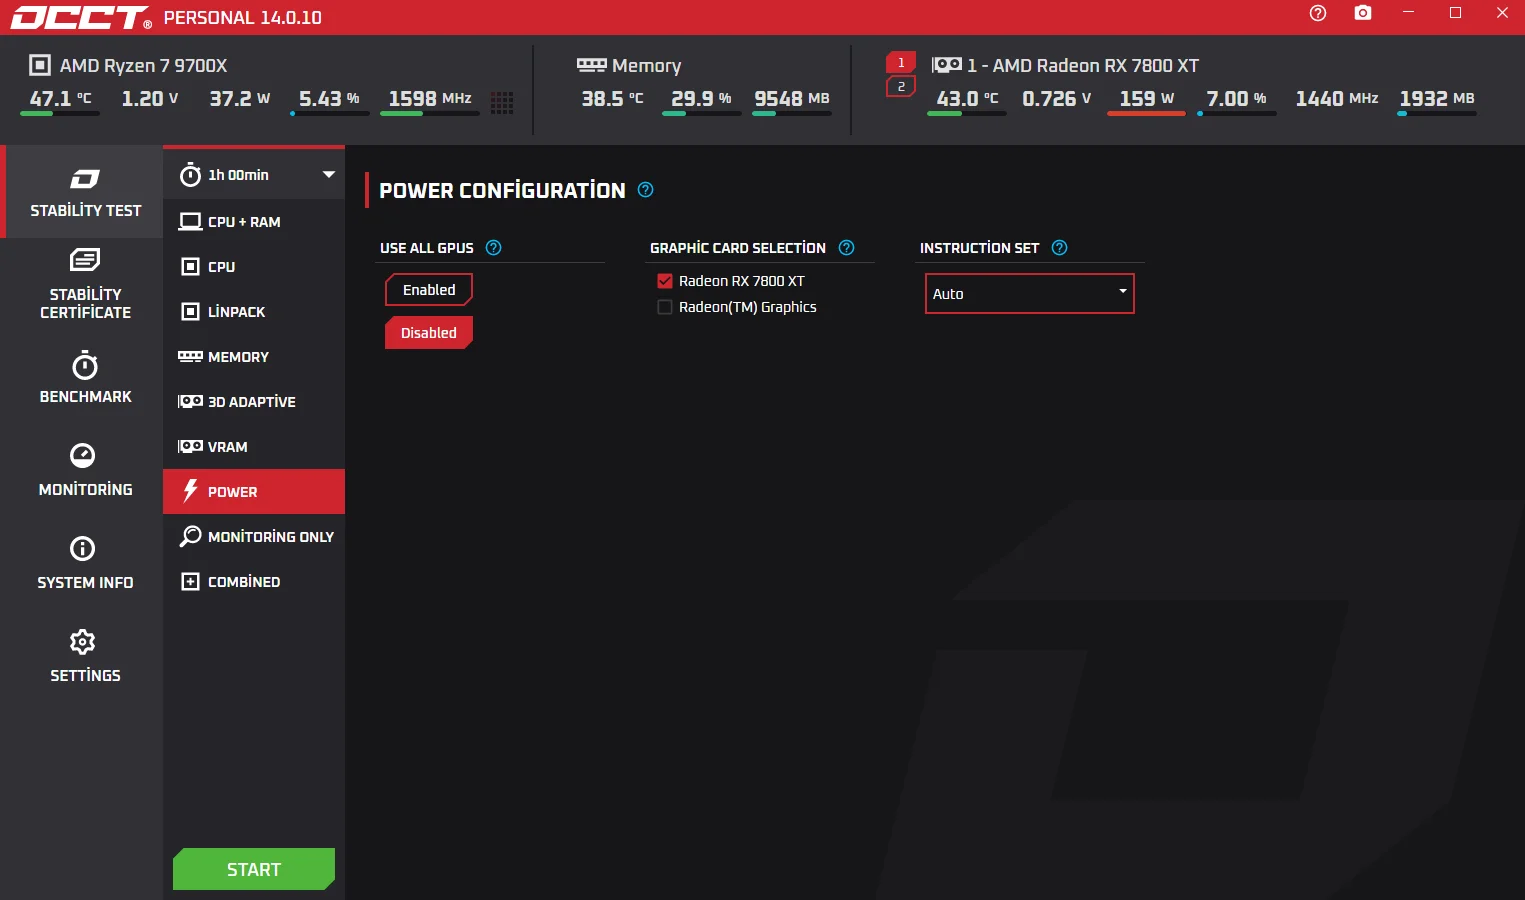This screenshot has height=900, width=1525.
Task: Select the CPU + RAM test
Action: point(254,222)
